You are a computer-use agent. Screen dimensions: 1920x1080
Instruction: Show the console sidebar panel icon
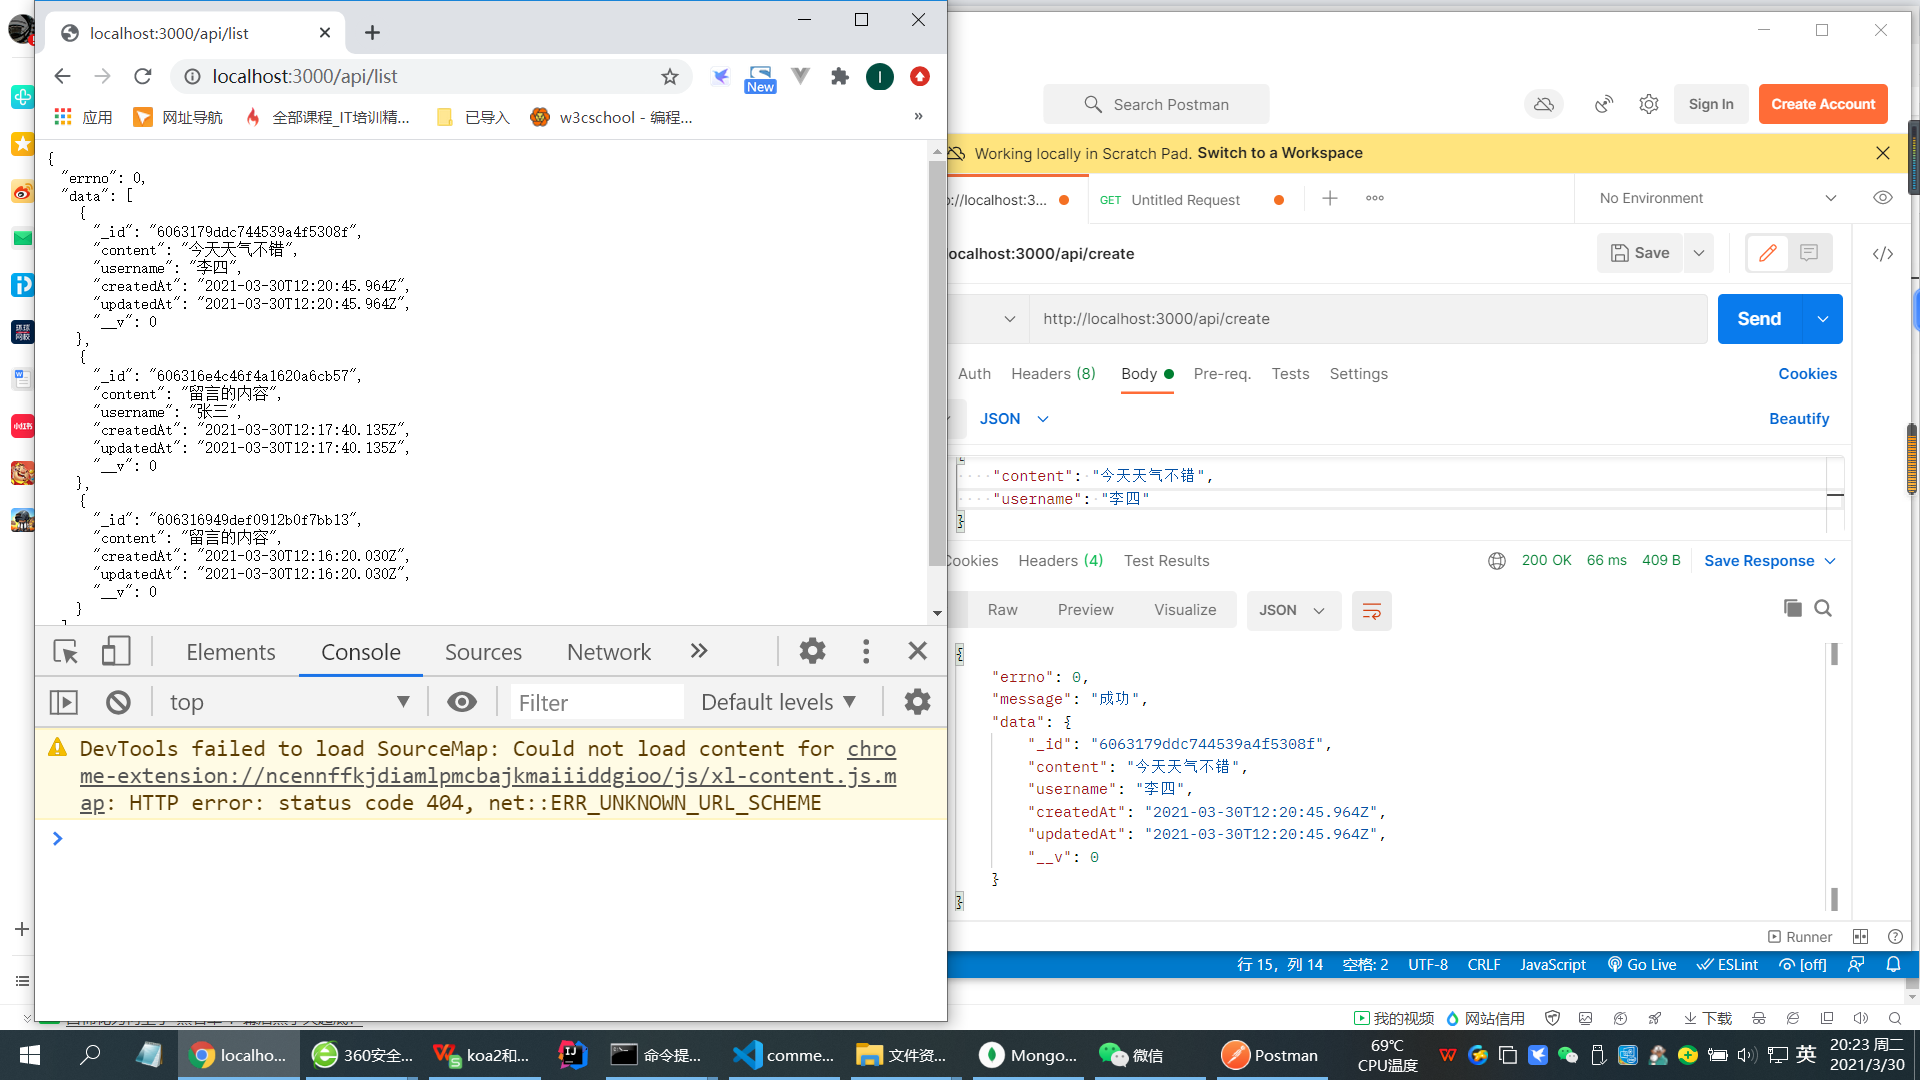[x=63, y=702]
